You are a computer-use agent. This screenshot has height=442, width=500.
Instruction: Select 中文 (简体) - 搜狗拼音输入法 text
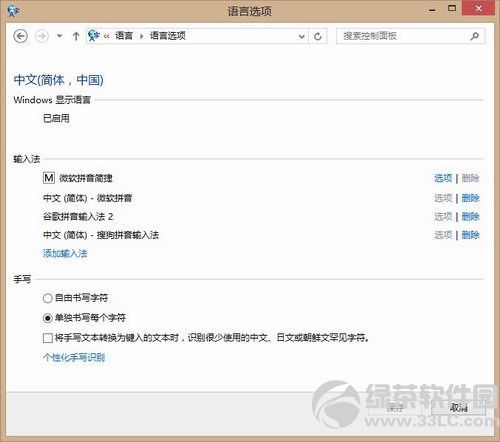click(x=101, y=235)
